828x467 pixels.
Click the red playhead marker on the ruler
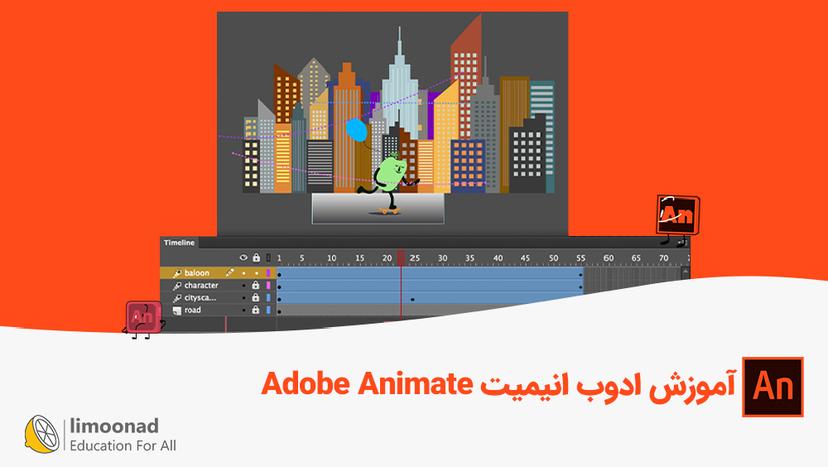tap(401, 258)
